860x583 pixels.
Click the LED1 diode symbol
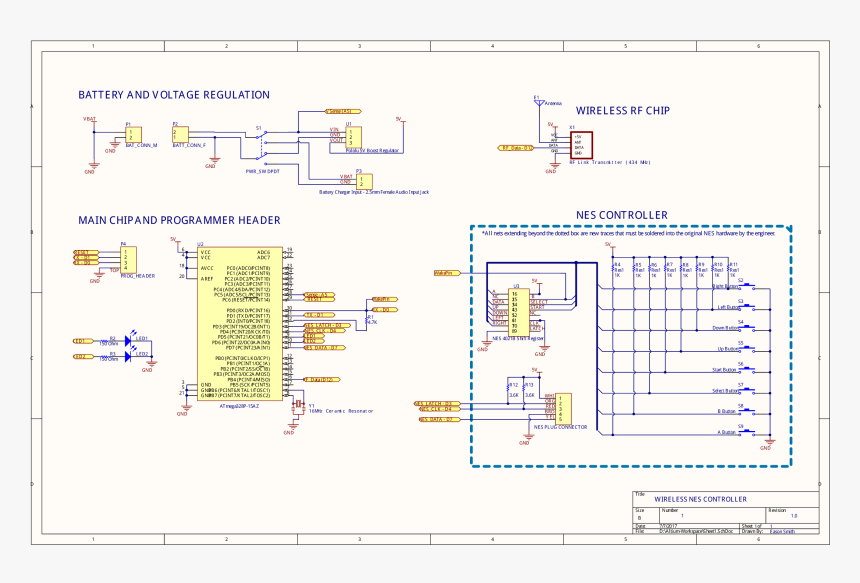pyautogui.click(x=130, y=340)
